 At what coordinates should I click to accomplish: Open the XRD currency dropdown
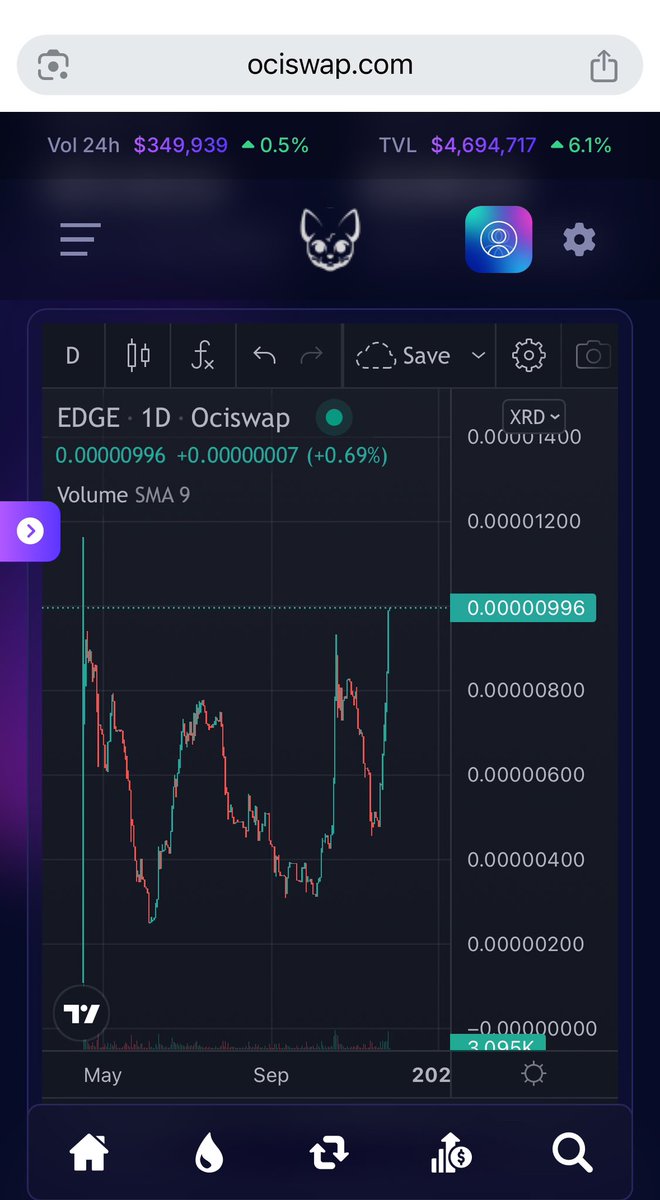point(533,416)
